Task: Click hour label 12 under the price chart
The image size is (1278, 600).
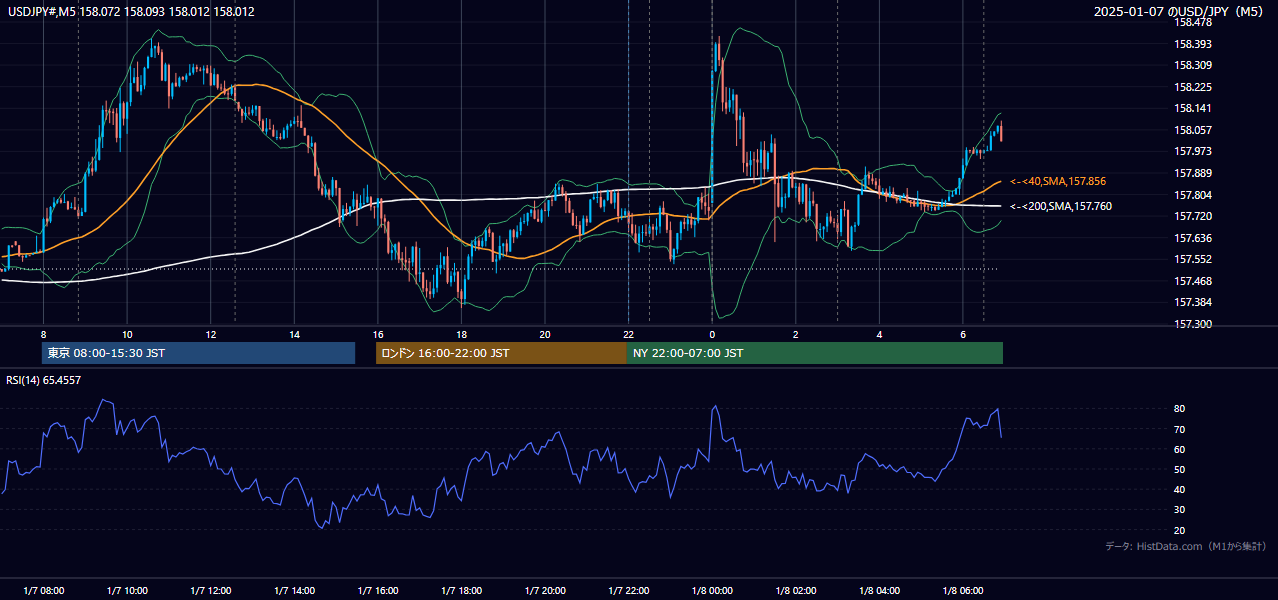Action: pos(211,334)
